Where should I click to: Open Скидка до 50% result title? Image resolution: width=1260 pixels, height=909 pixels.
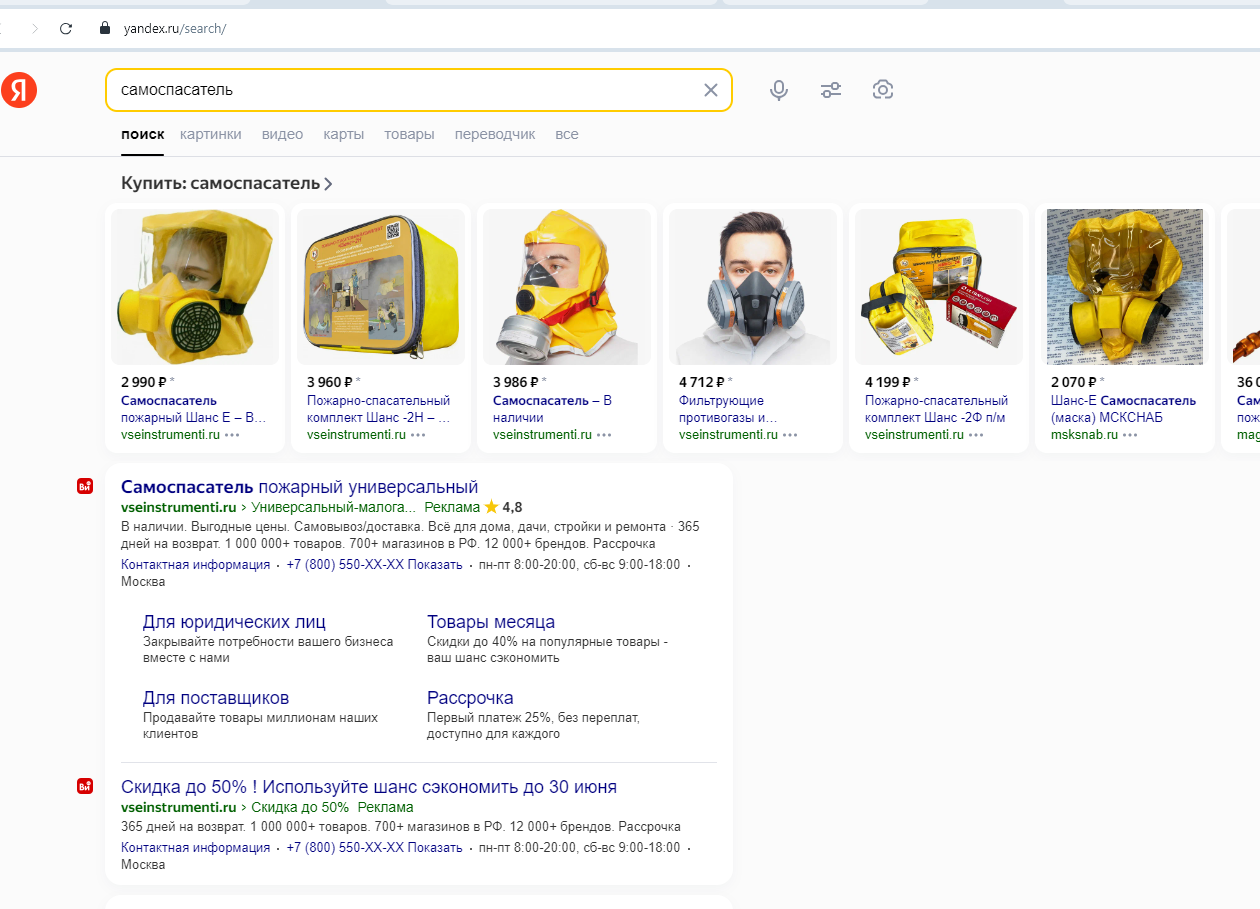[369, 787]
